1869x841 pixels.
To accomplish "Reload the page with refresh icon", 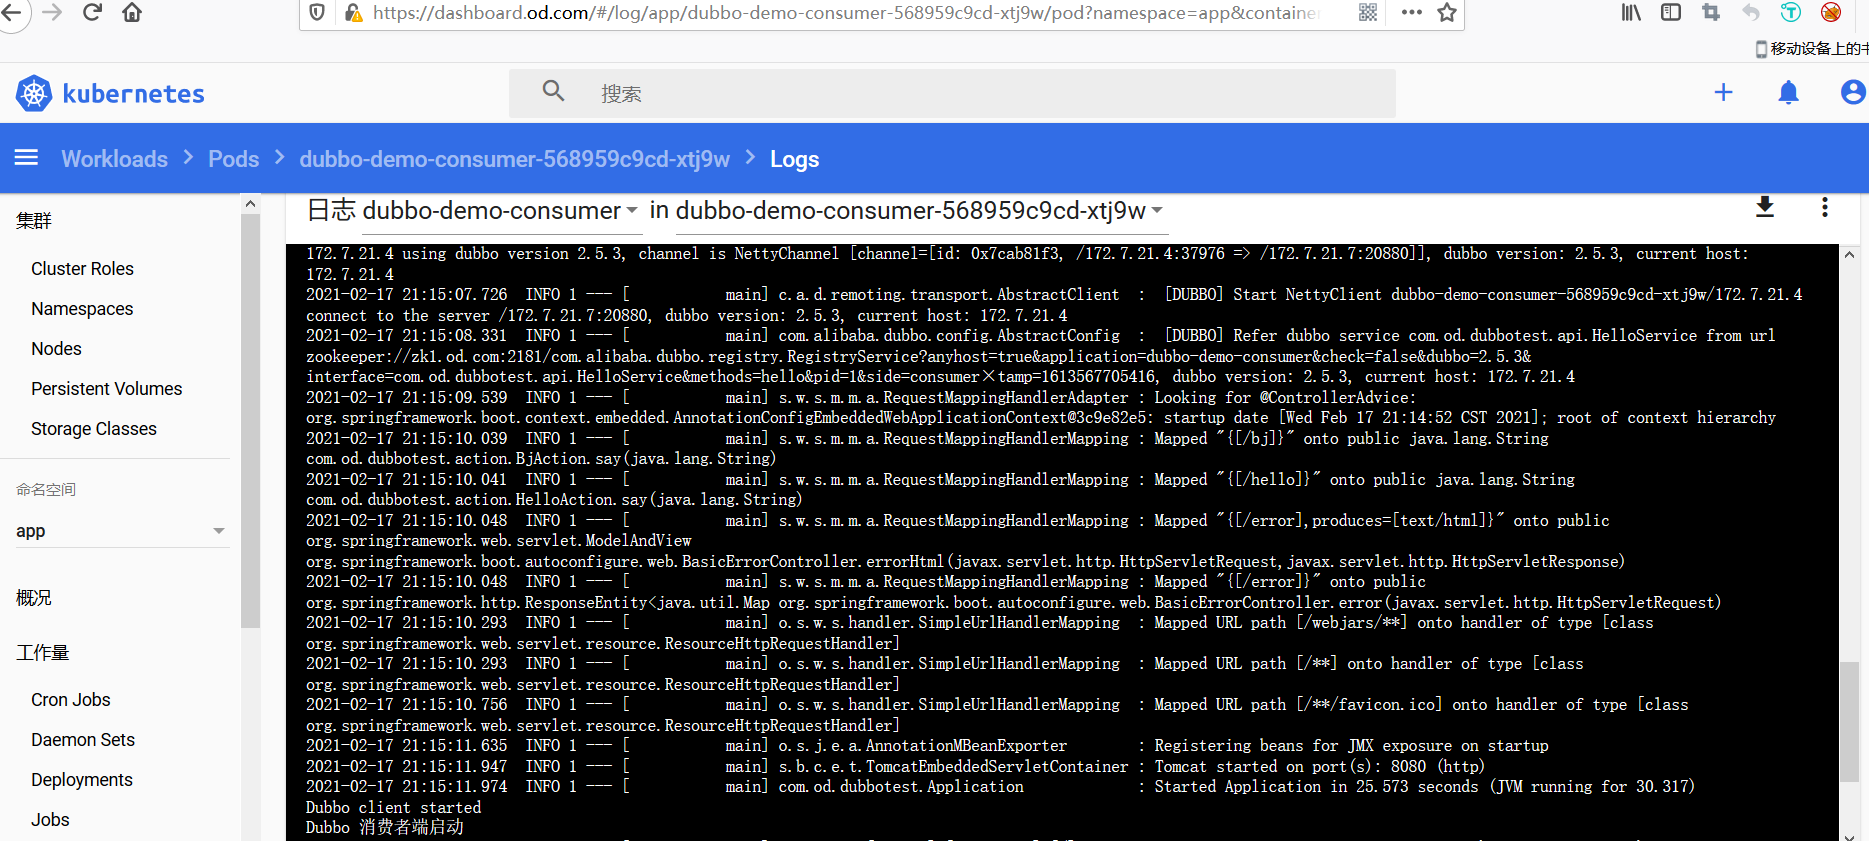I will point(93,12).
